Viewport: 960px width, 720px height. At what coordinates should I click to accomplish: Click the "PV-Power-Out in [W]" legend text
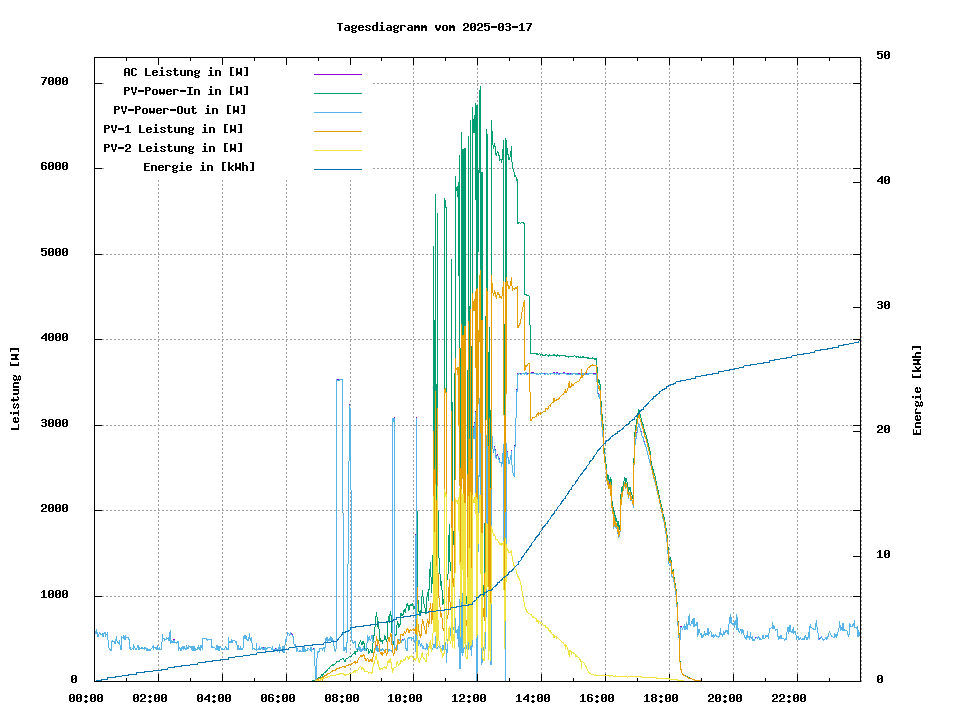point(180,110)
